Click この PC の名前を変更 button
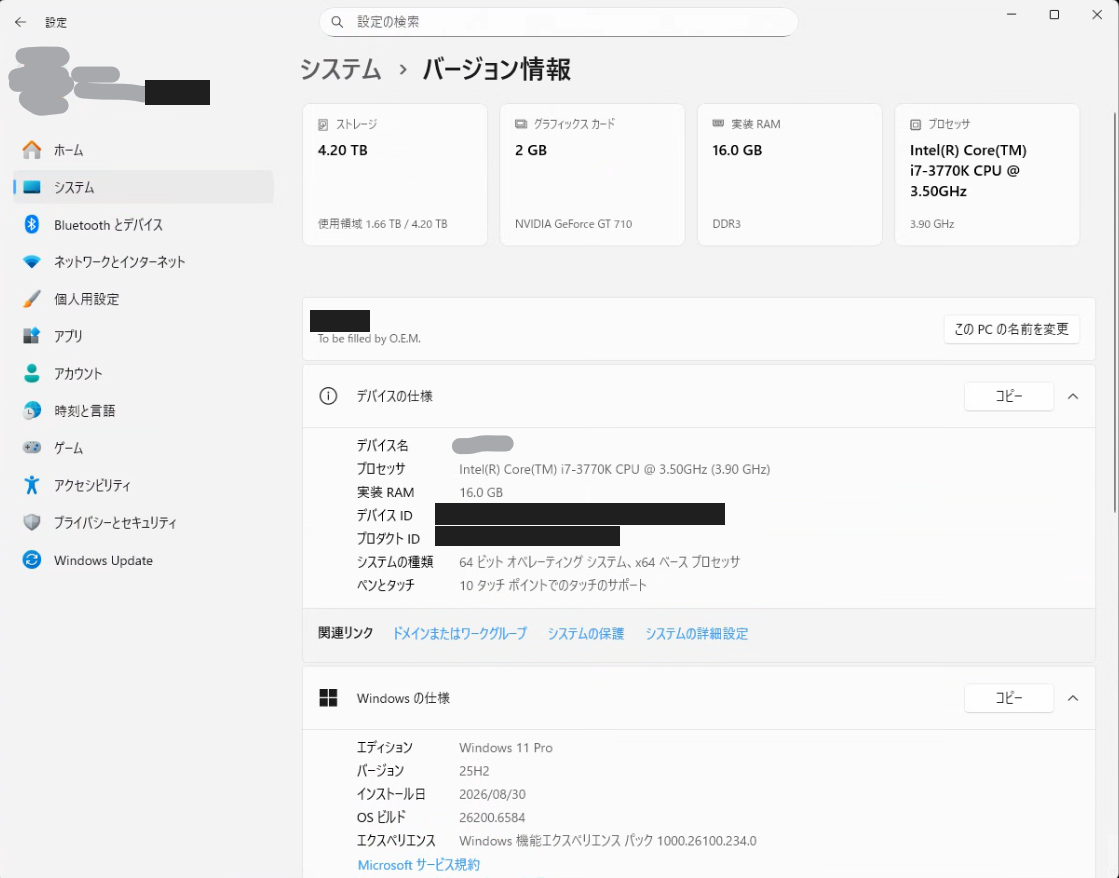The height and width of the screenshot is (878, 1119). pyautogui.click(x=1011, y=329)
